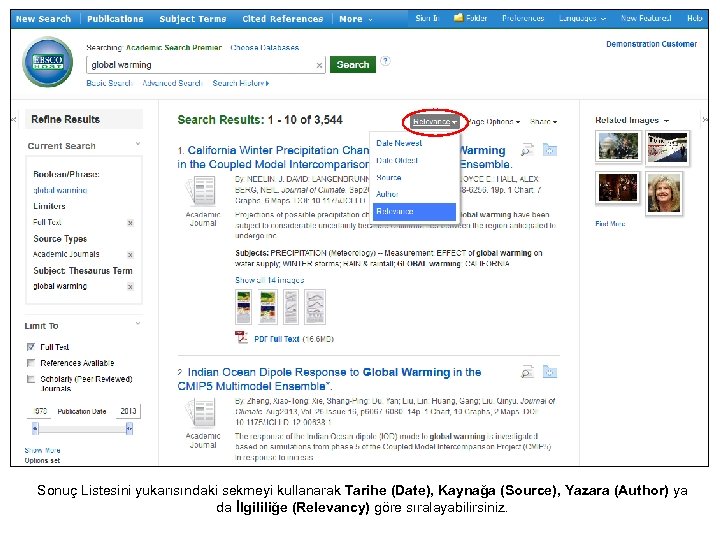Click Show More under Limit To
The height and width of the screenshot is (540, 720).
(42, 450)
